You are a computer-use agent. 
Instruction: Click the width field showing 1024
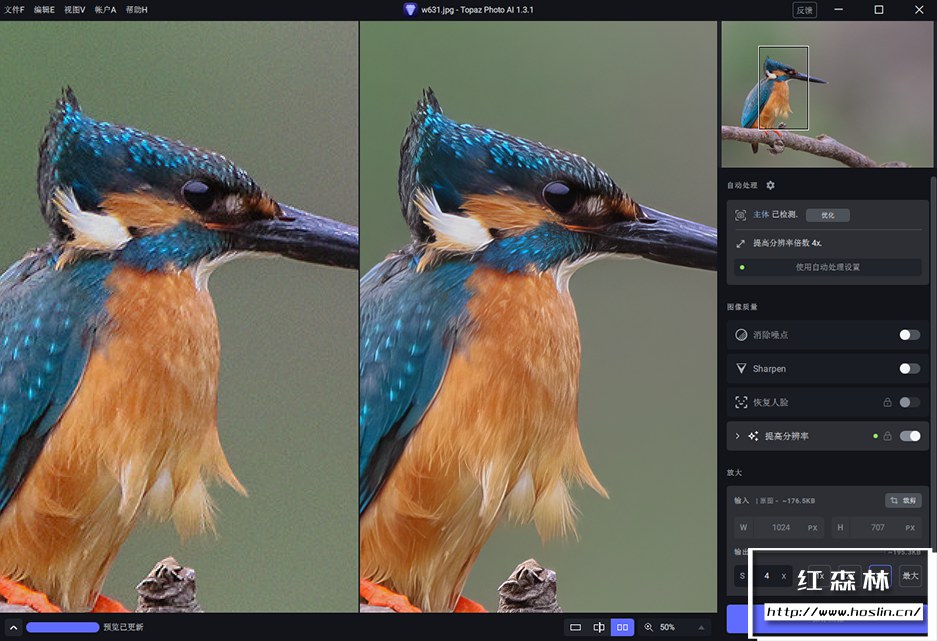click(x=779, y=527)
